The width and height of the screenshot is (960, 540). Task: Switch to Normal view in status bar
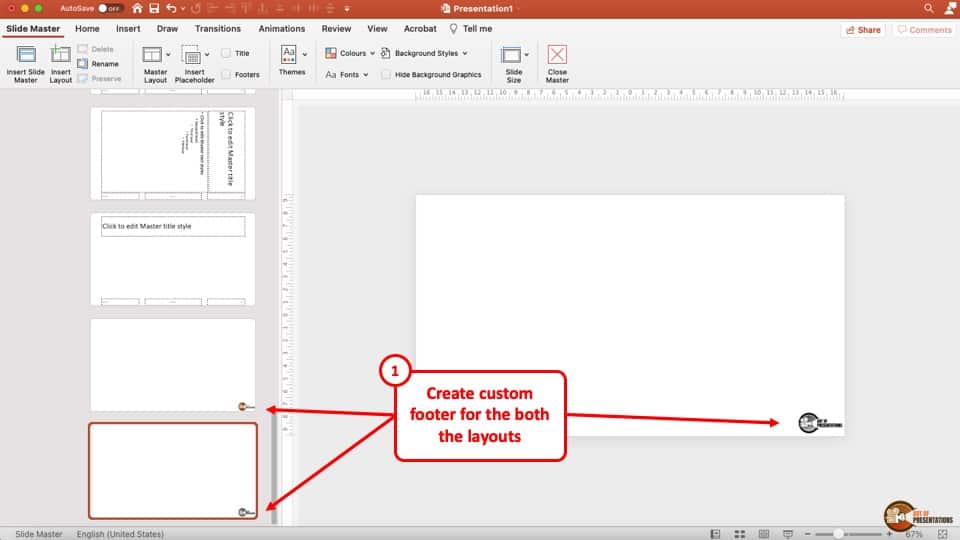click(715, 534)
